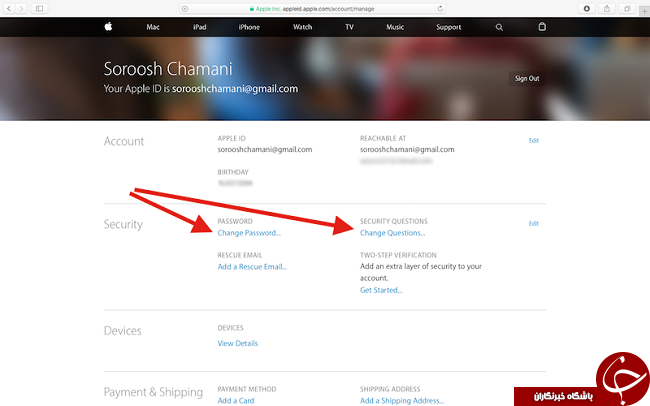Click the Soroosh Chamani name heading
The width and height of the screenshot is (650, 406).
point(168,69)
